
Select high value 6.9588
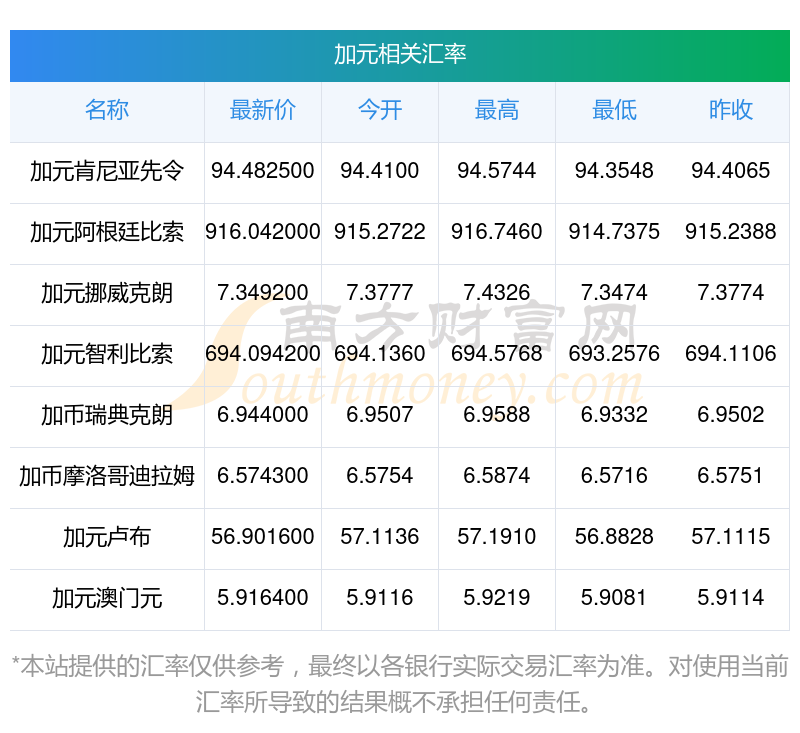pos(497,415)
